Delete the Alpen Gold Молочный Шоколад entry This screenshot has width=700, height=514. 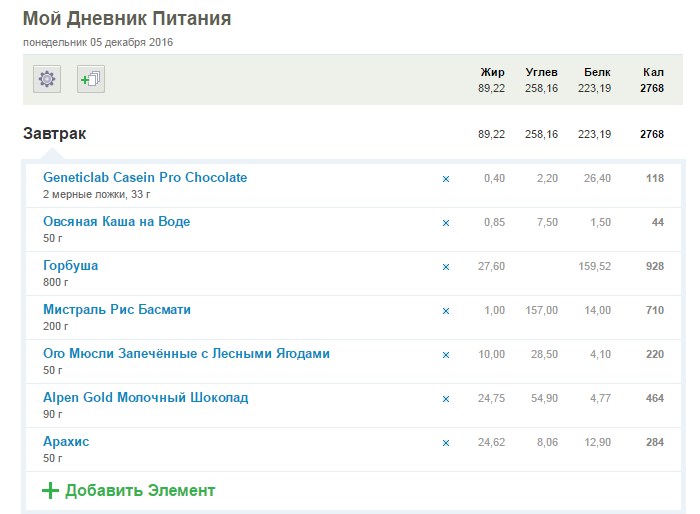[x=446, y=399]
